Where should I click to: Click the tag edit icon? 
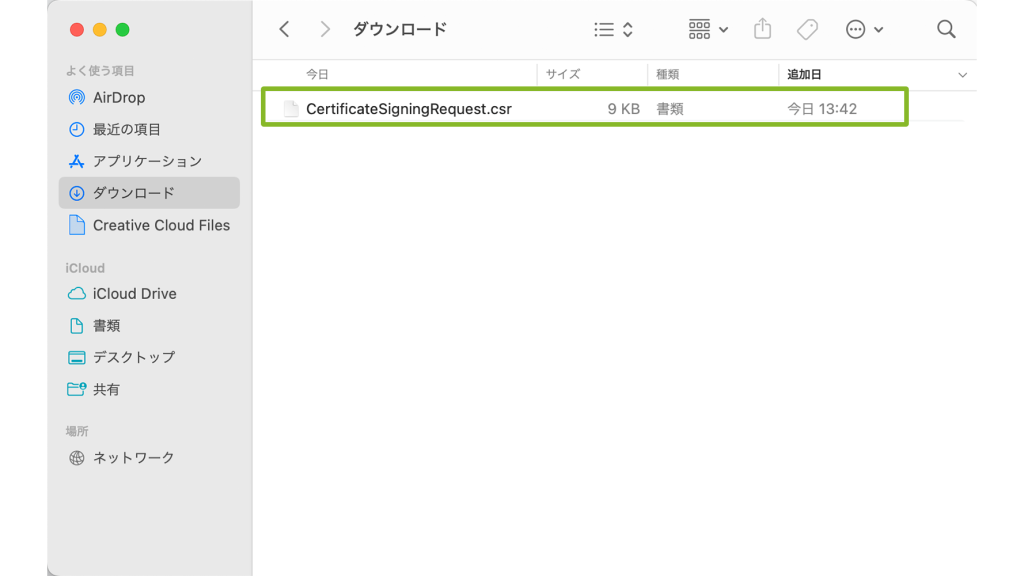click(807, 30)
